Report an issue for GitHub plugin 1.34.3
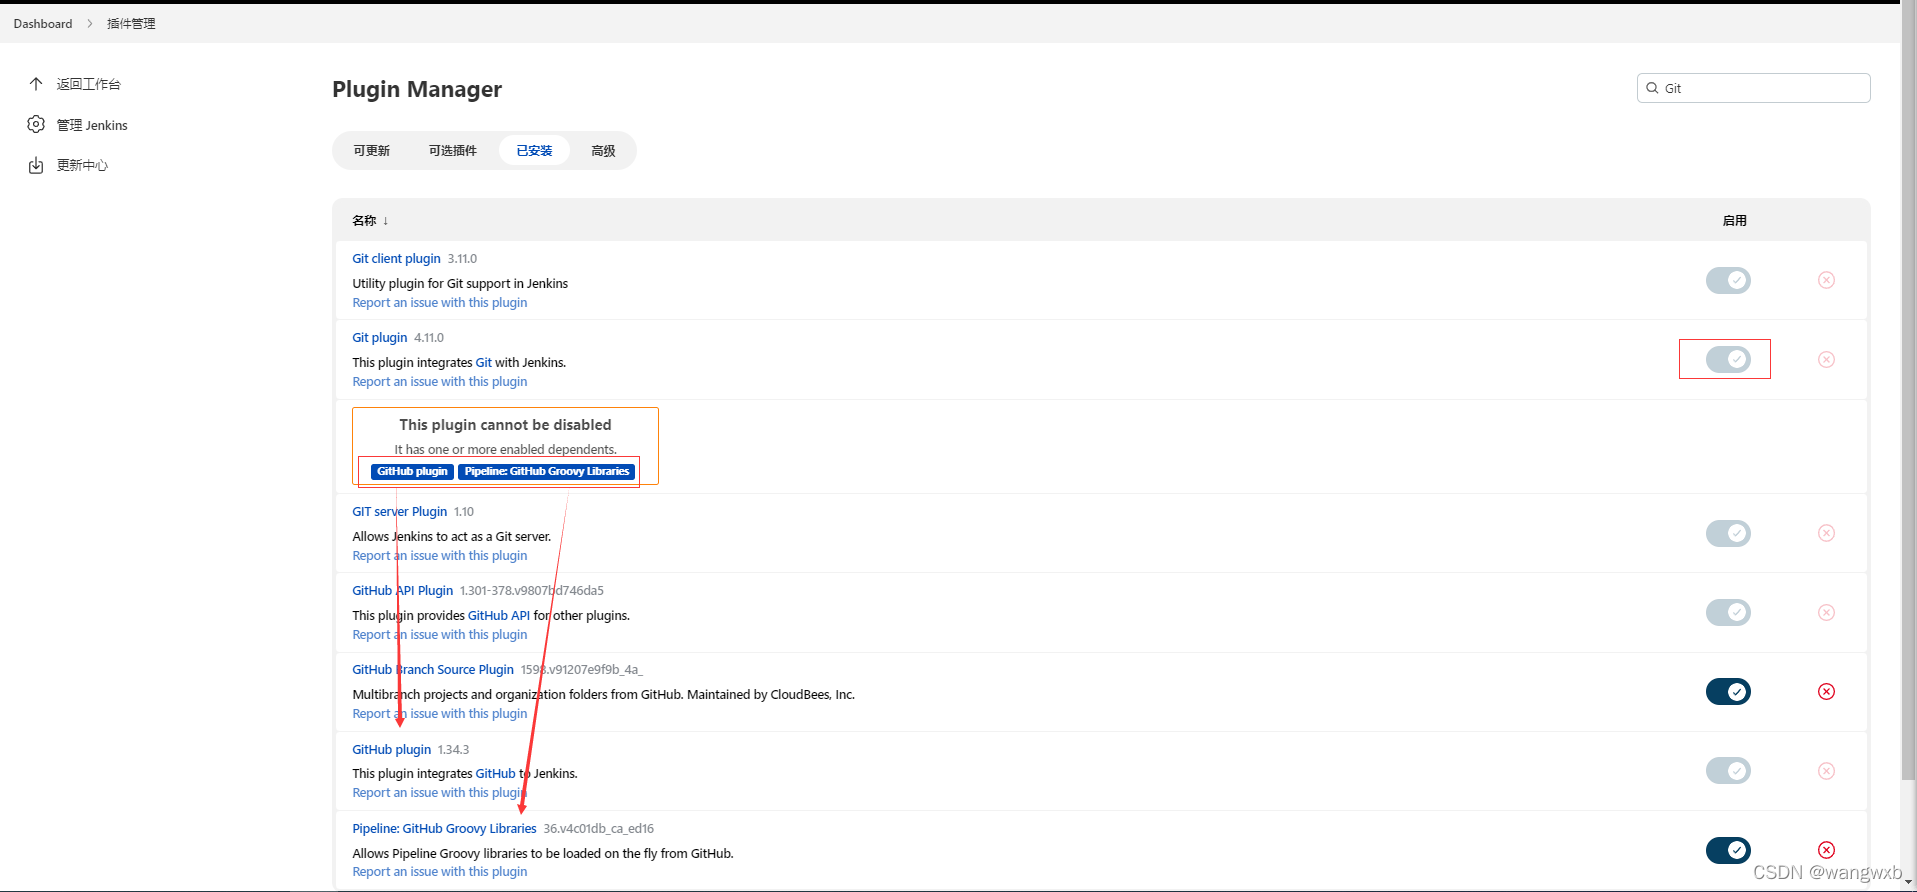Viewport: 1917px width, 892px height. [440, 792]
